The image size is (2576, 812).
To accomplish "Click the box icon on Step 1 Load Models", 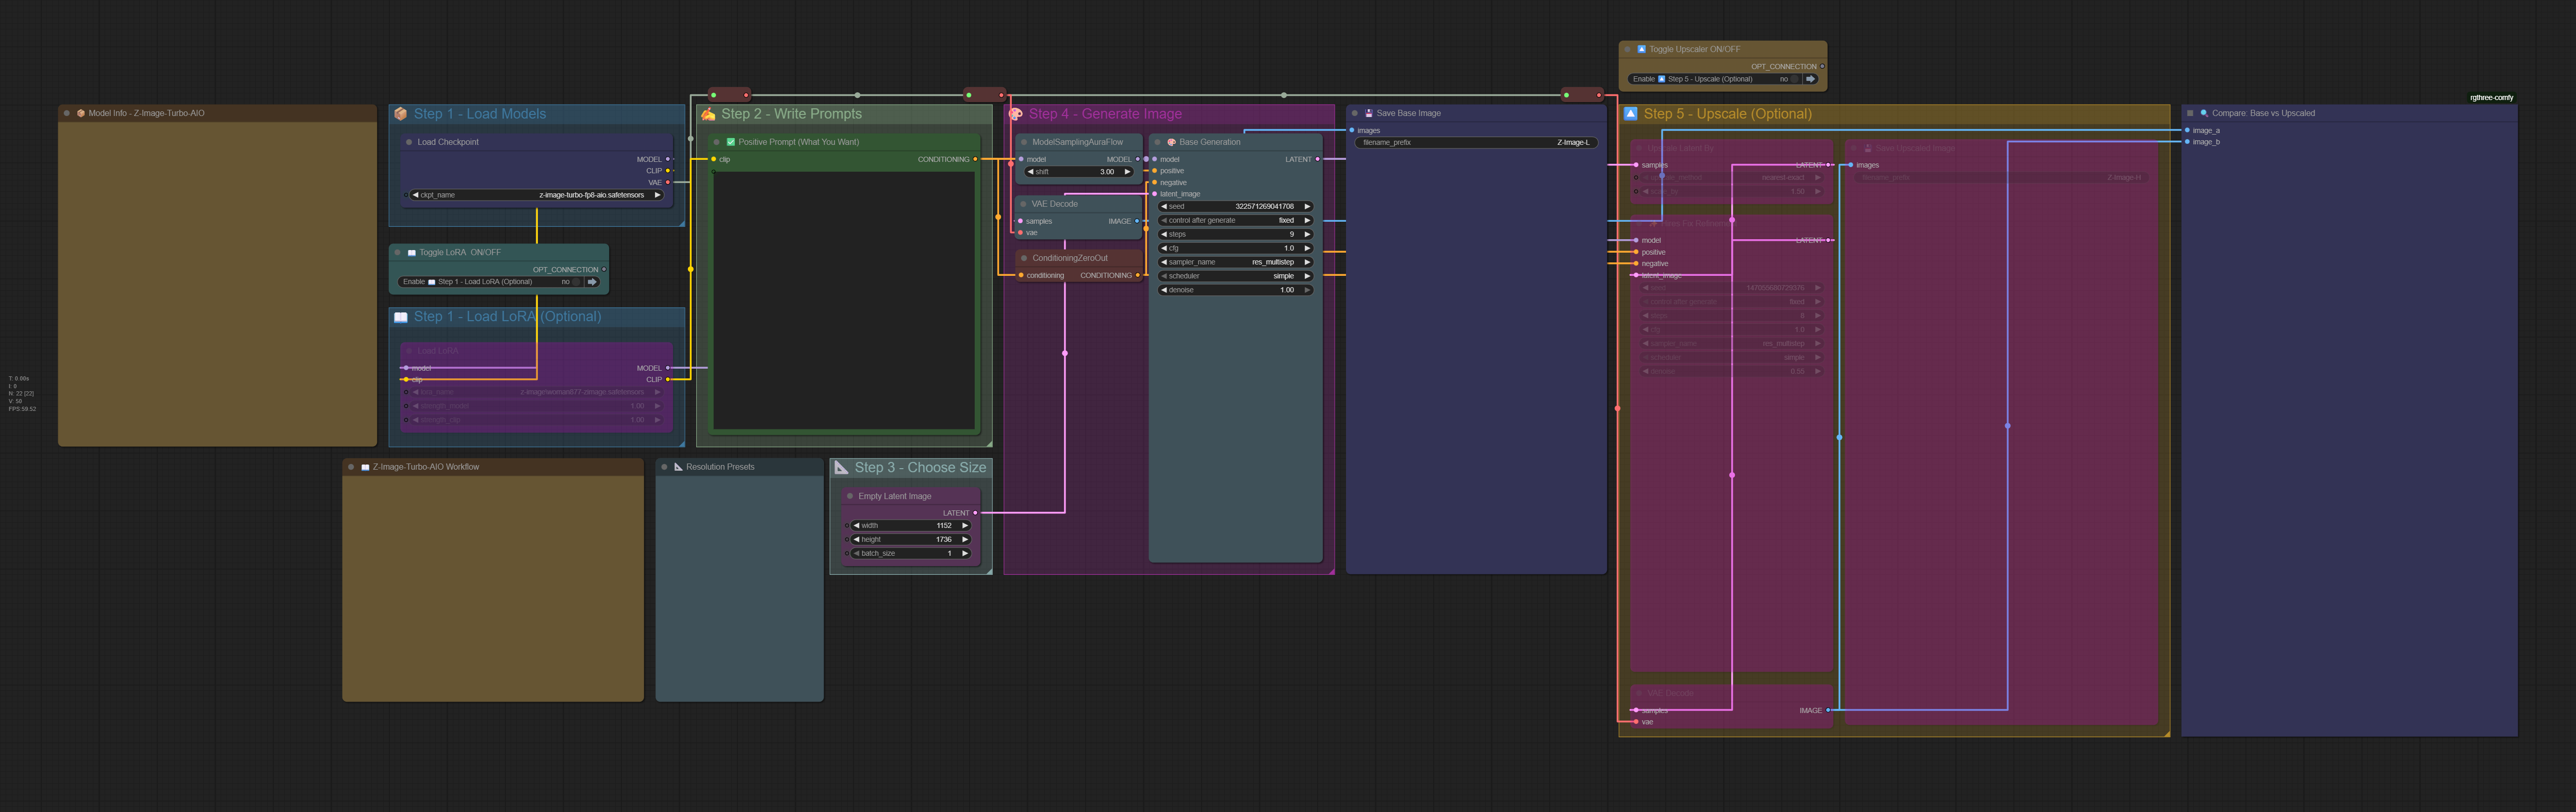I will pos(401,114).
